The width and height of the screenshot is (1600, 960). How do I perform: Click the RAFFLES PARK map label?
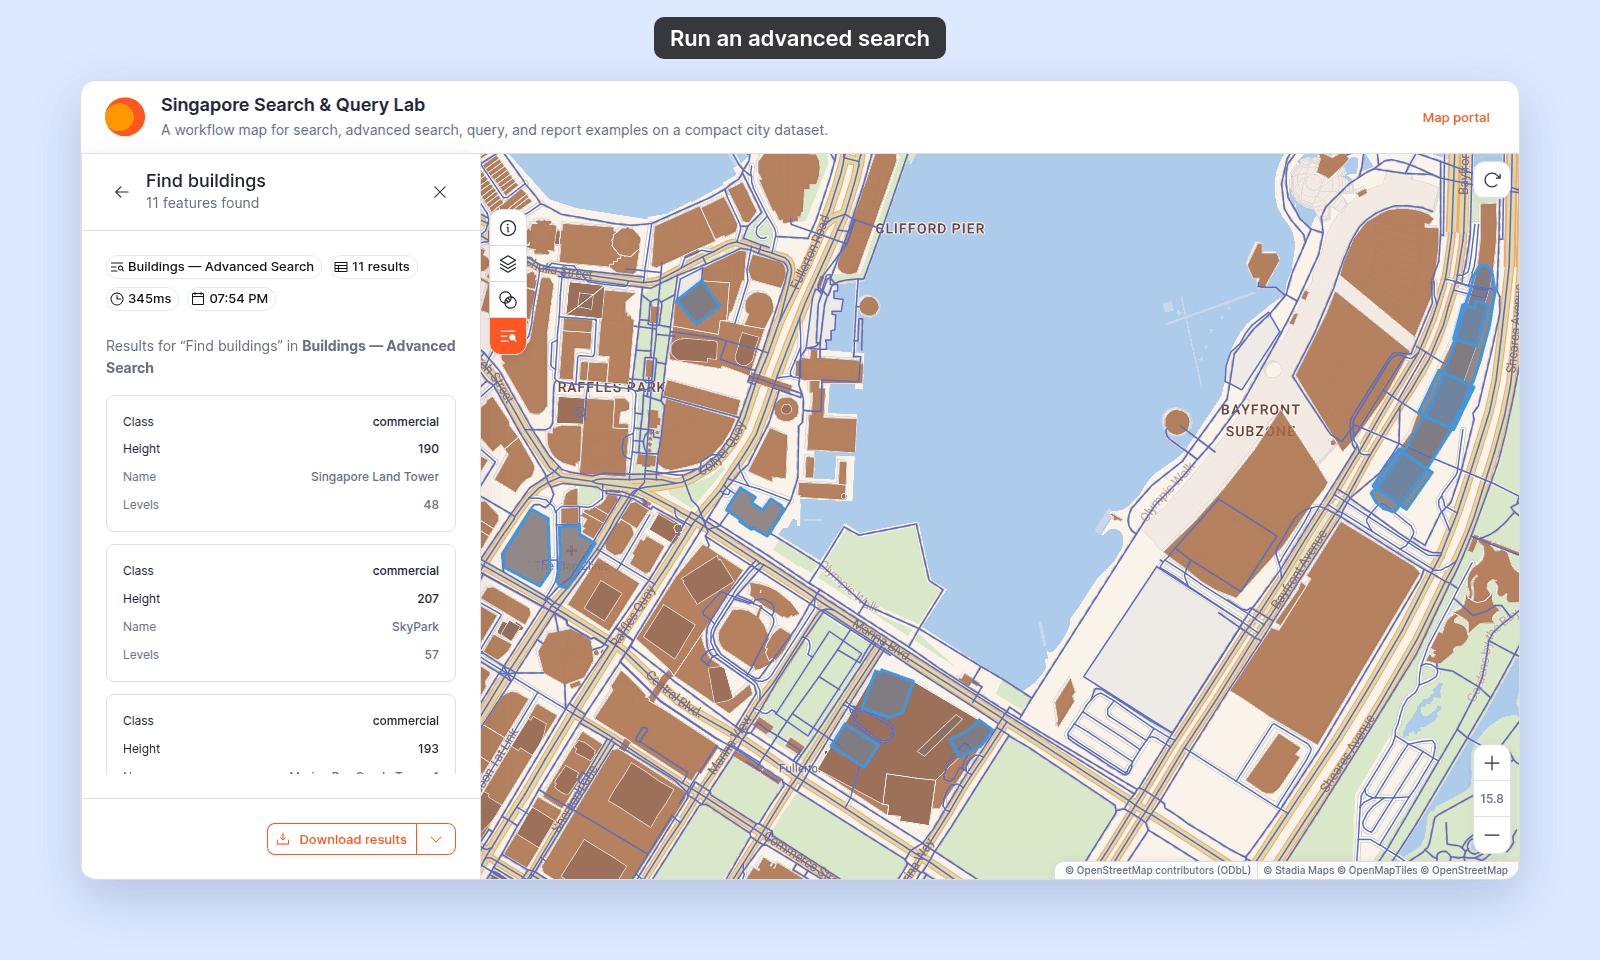pos(611,387)
